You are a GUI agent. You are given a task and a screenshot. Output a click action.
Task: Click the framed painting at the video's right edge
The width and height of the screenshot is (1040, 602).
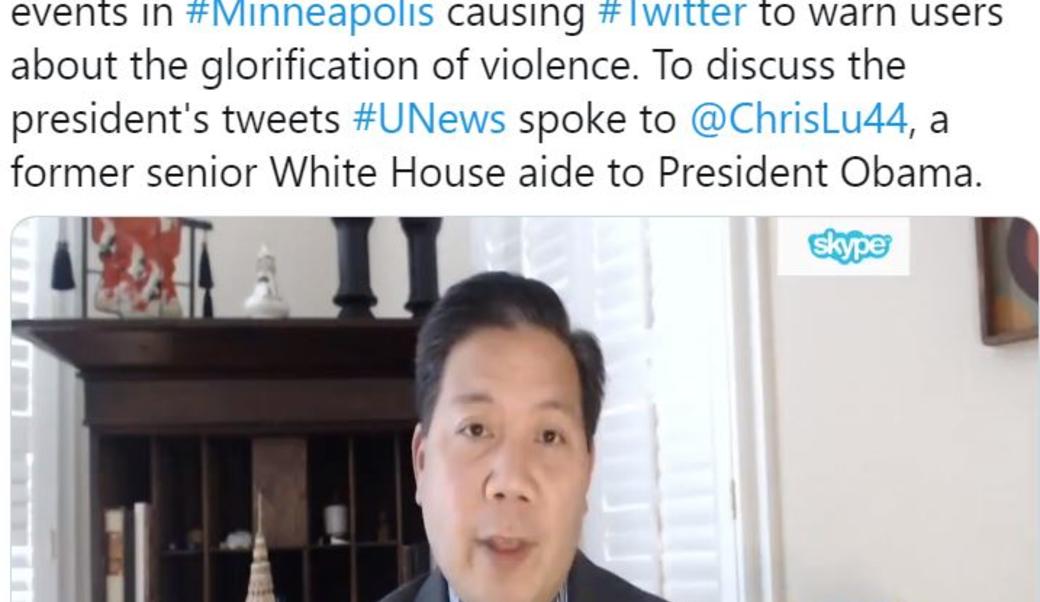(x=1009, y=278)
